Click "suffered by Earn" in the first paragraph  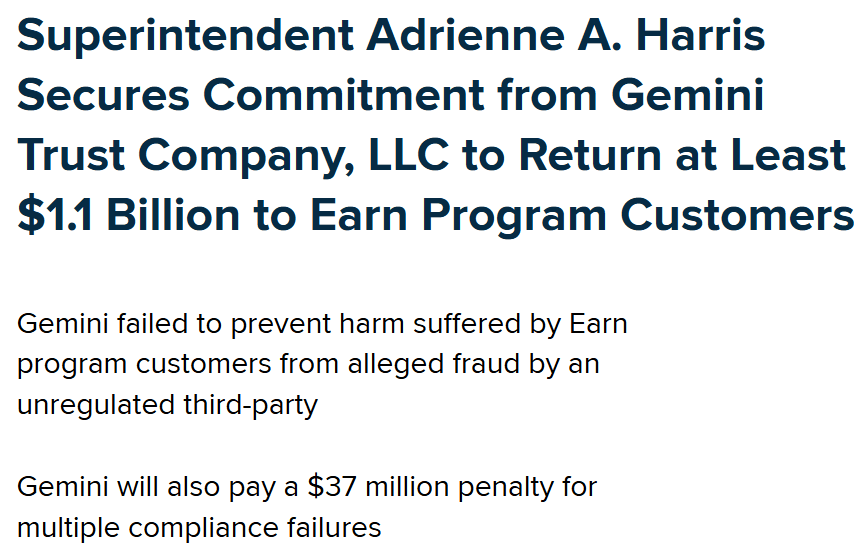[x=520, y=324]
